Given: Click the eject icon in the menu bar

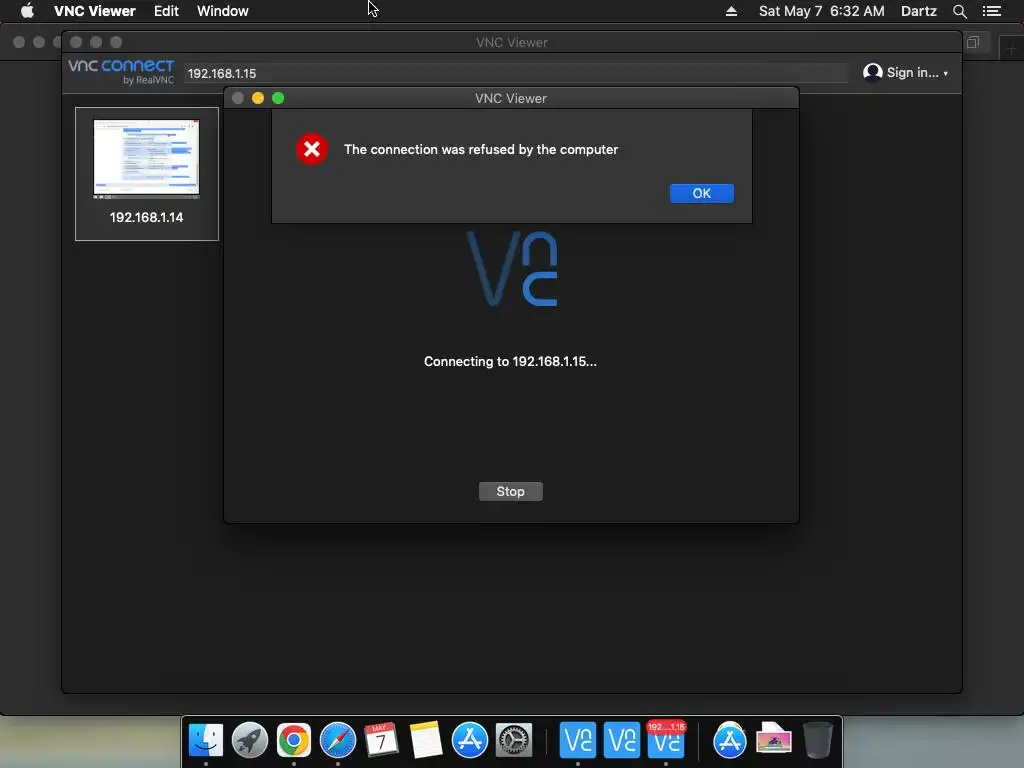Looking at the screenshot, I should [731, 11].
